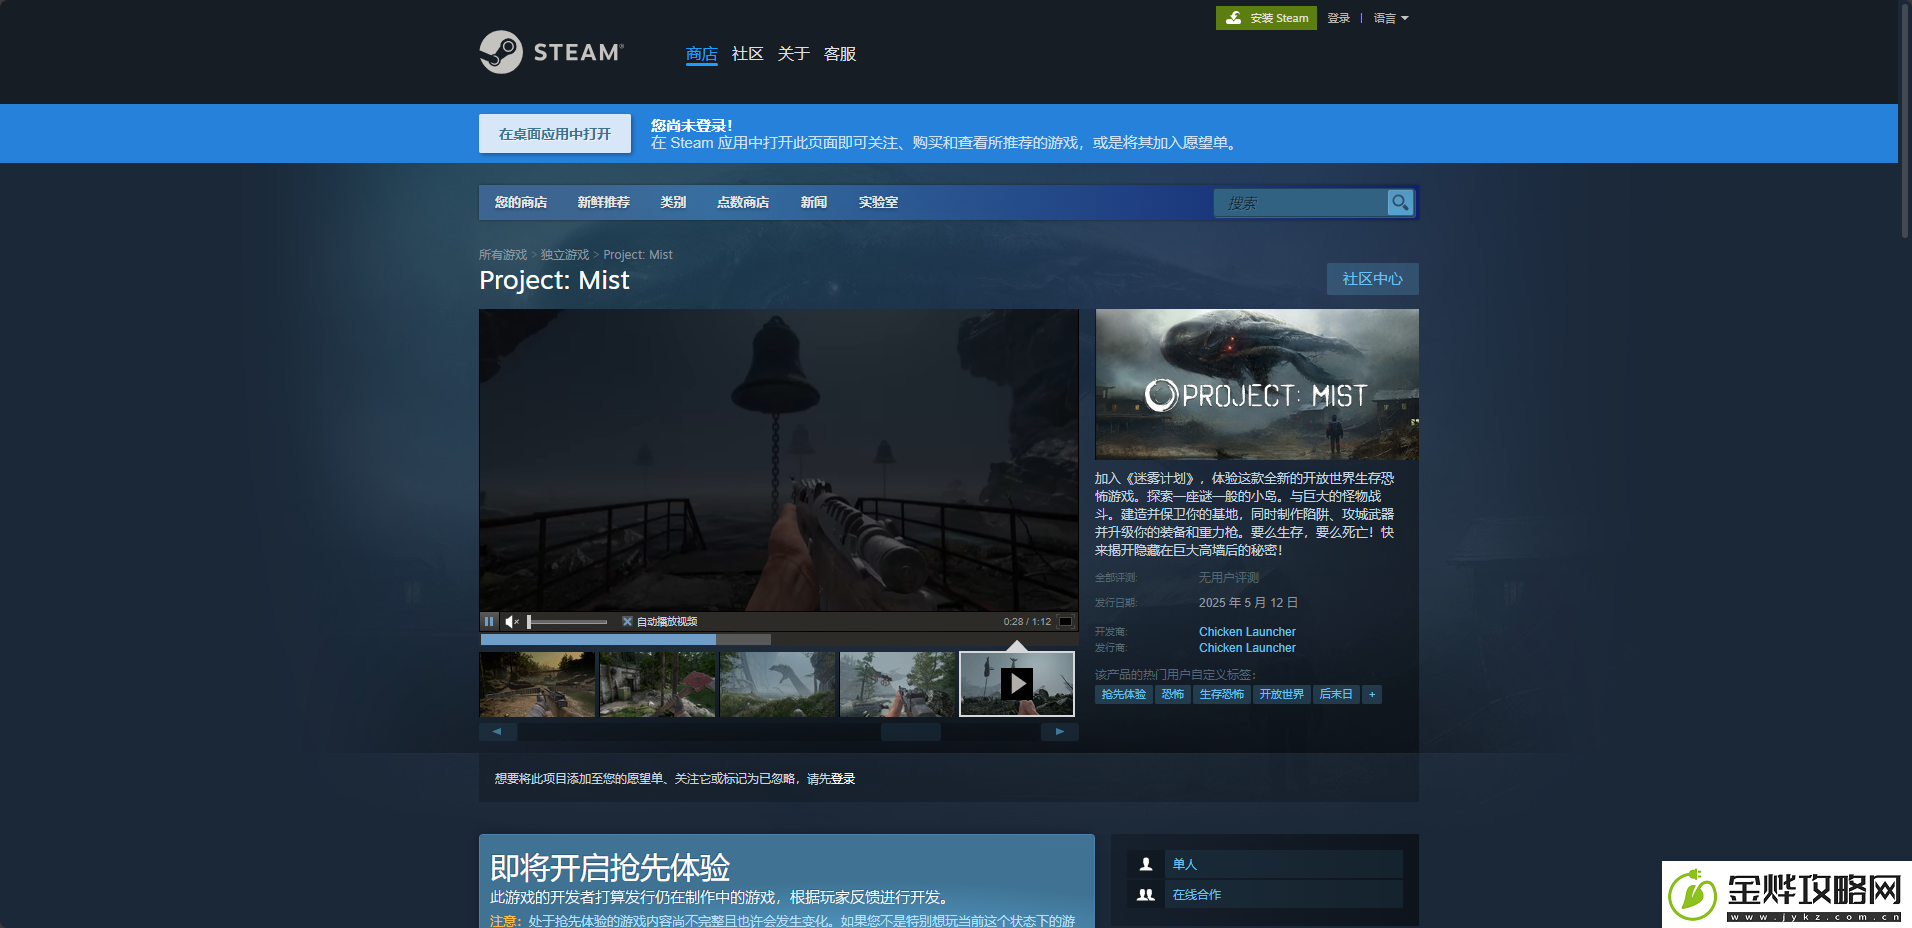Select the first screenshot thumbnail
Viewport: 1912px width, 928px height.
point(537,684)
